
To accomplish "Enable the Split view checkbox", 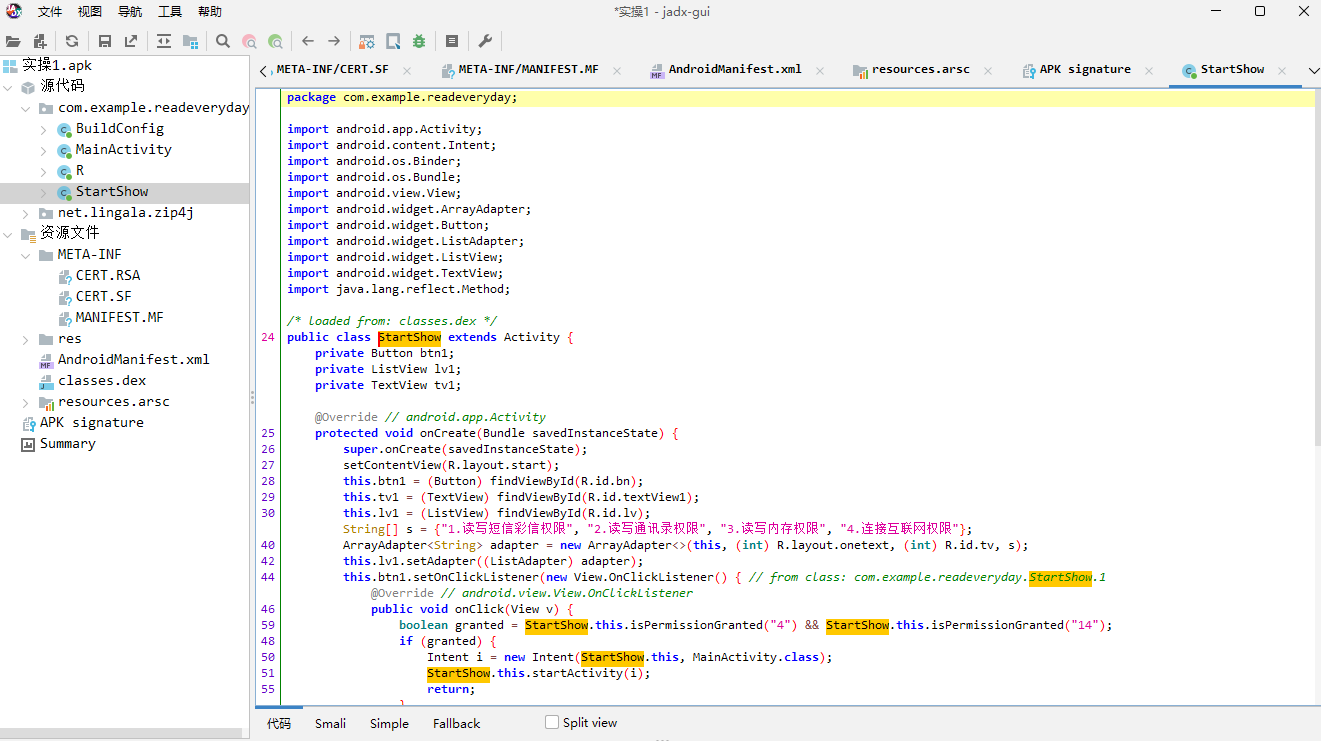I will point(552,722).
